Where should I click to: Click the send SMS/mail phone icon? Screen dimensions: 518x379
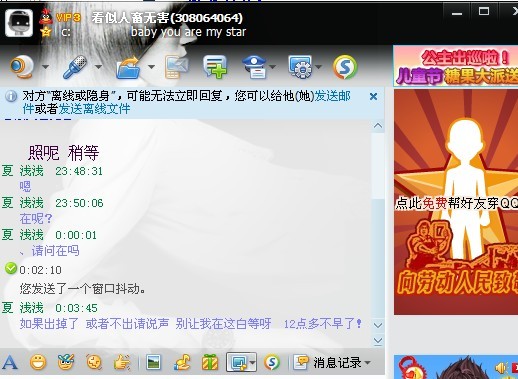[x=176, y=67]
